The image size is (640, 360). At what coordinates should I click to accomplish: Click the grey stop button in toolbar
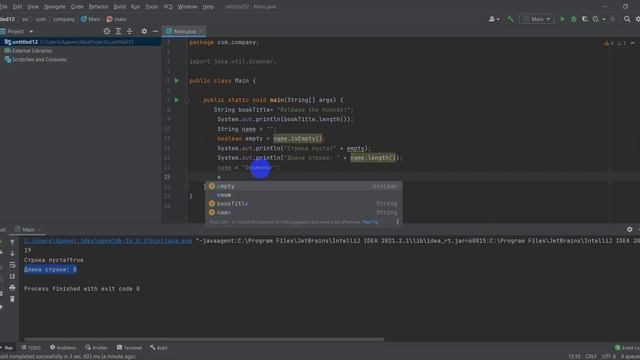tap(613, 19)
